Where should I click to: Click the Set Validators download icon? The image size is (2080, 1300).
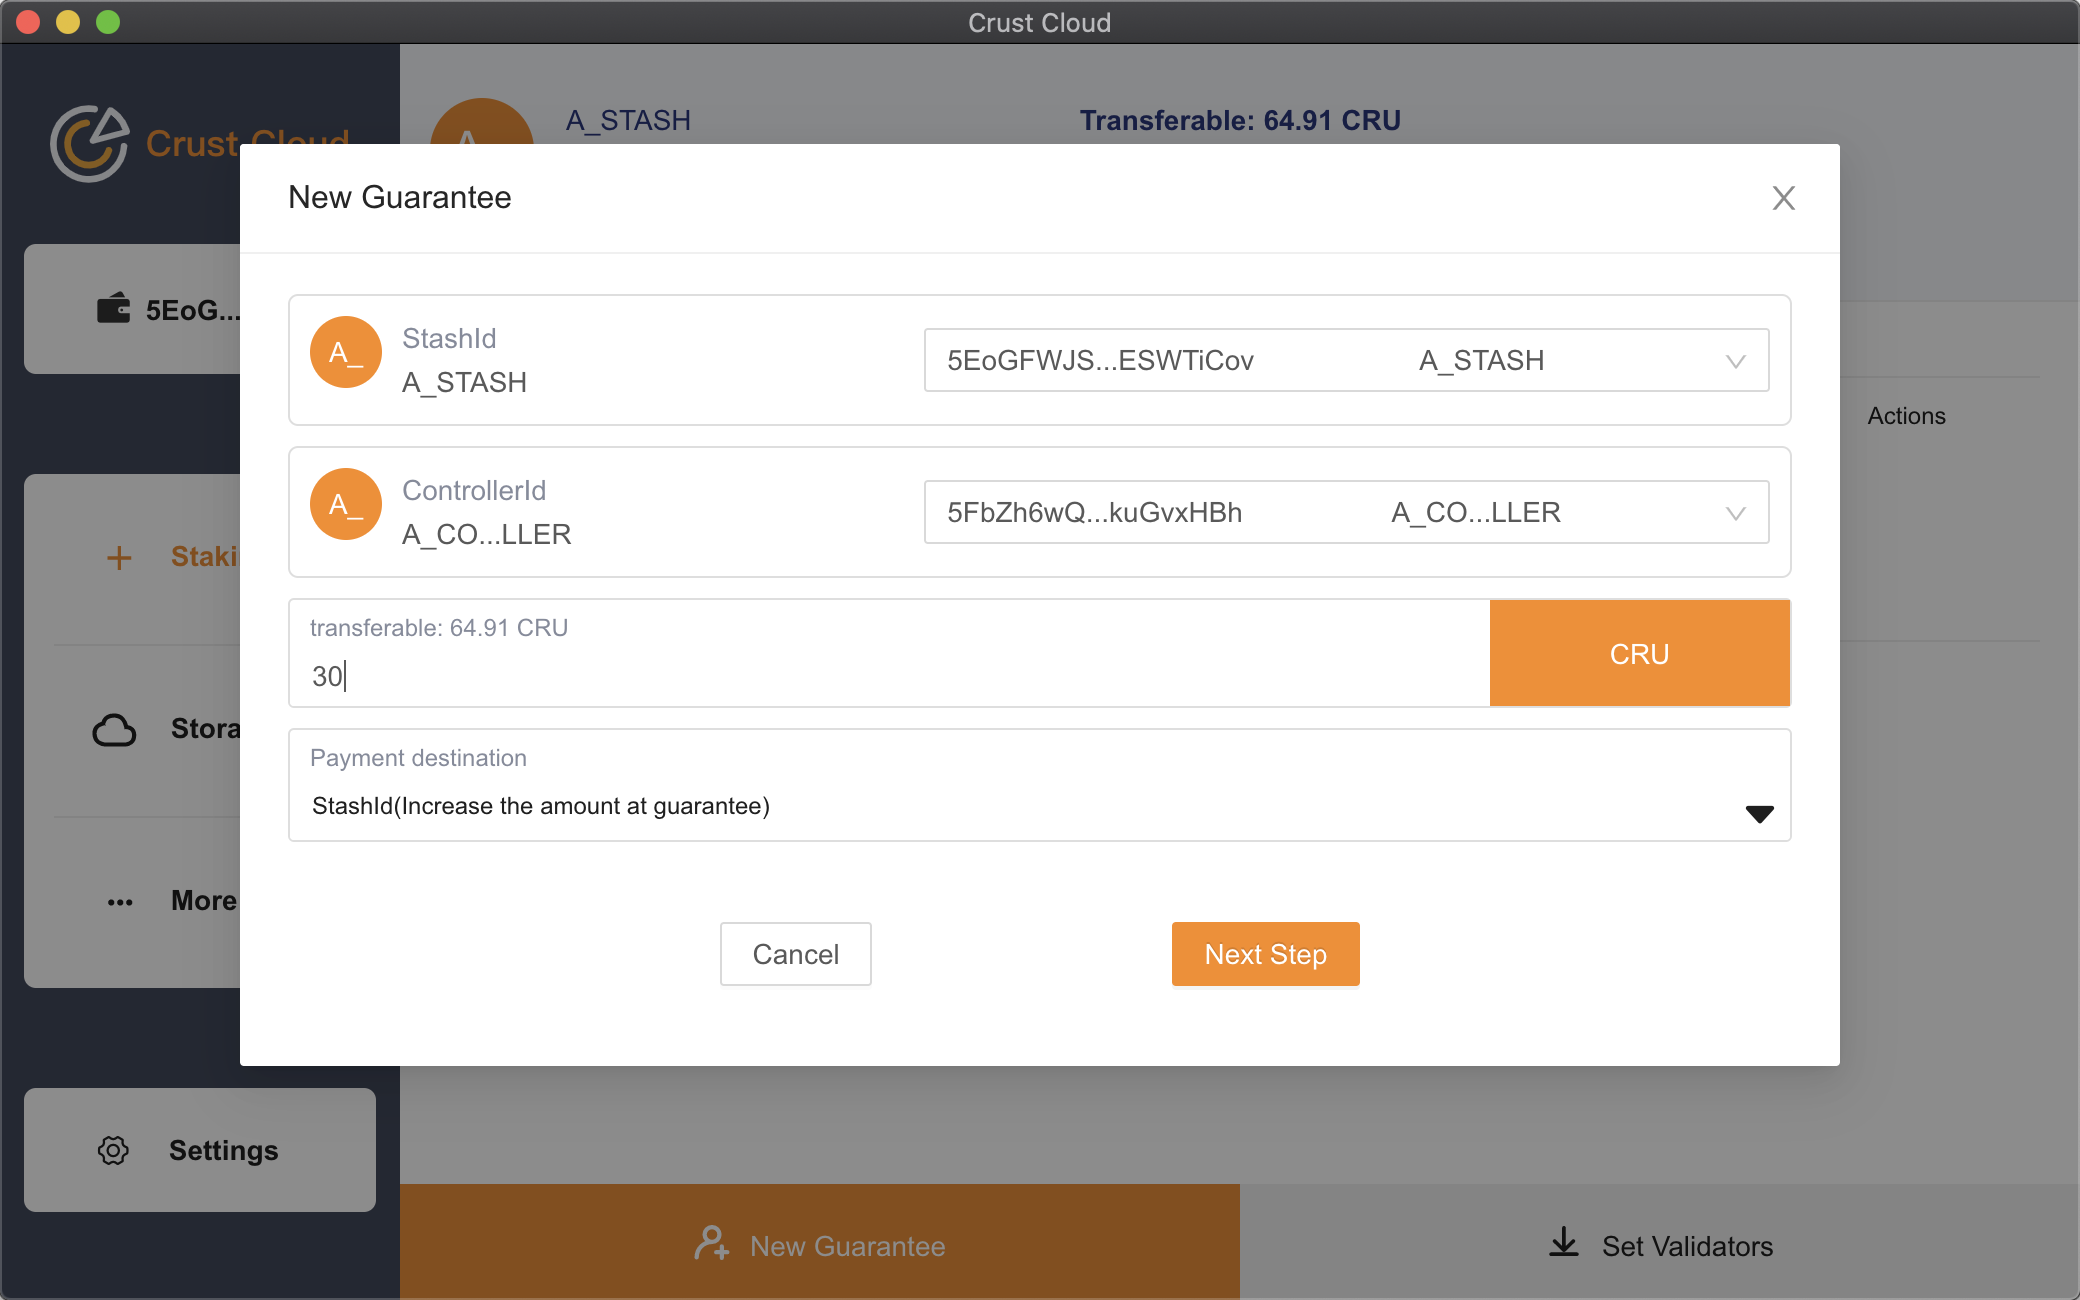[1564, 1243]
